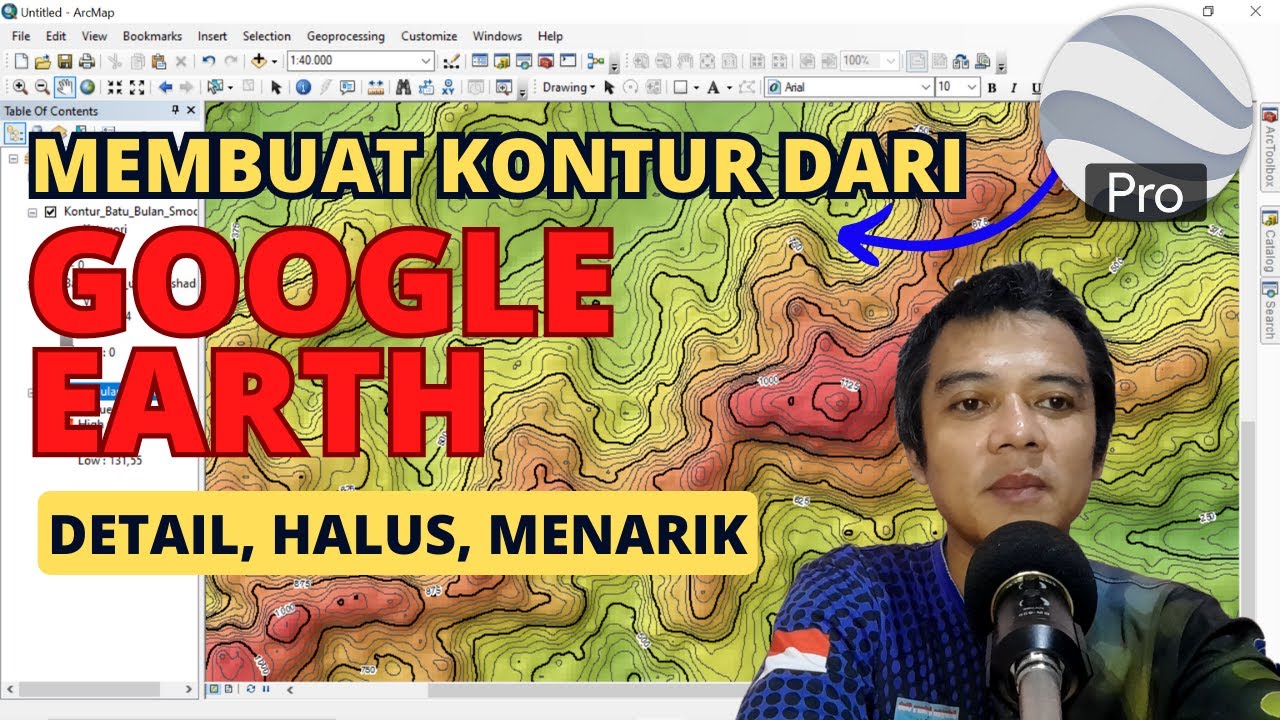Open the font size 10 dropdown

tap(972, 87)
